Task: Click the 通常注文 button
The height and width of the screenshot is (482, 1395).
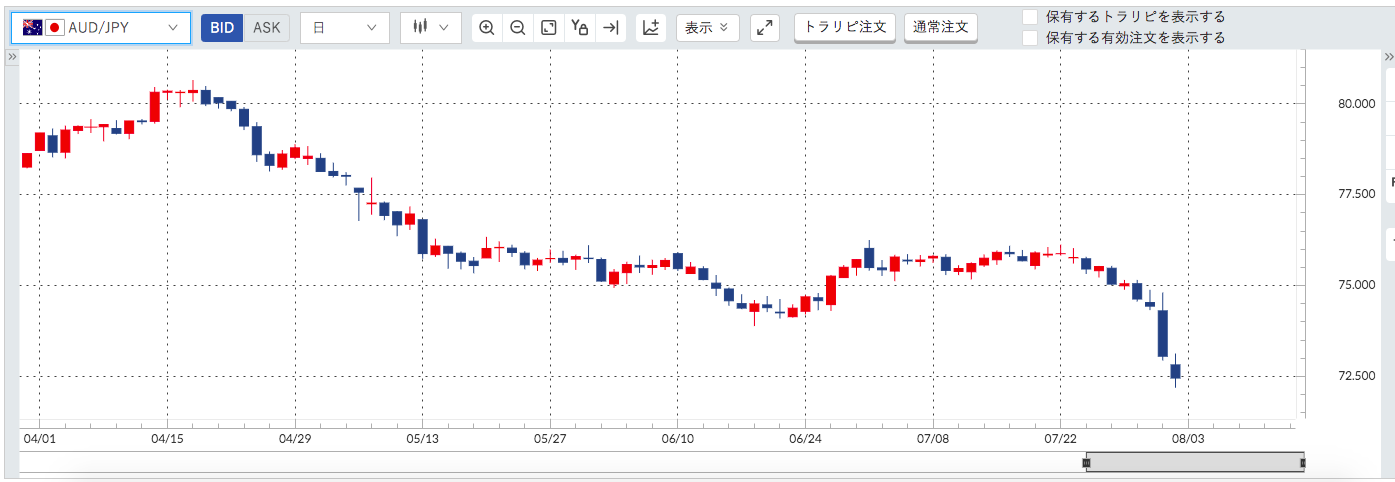Action: (x=941, y=27)
